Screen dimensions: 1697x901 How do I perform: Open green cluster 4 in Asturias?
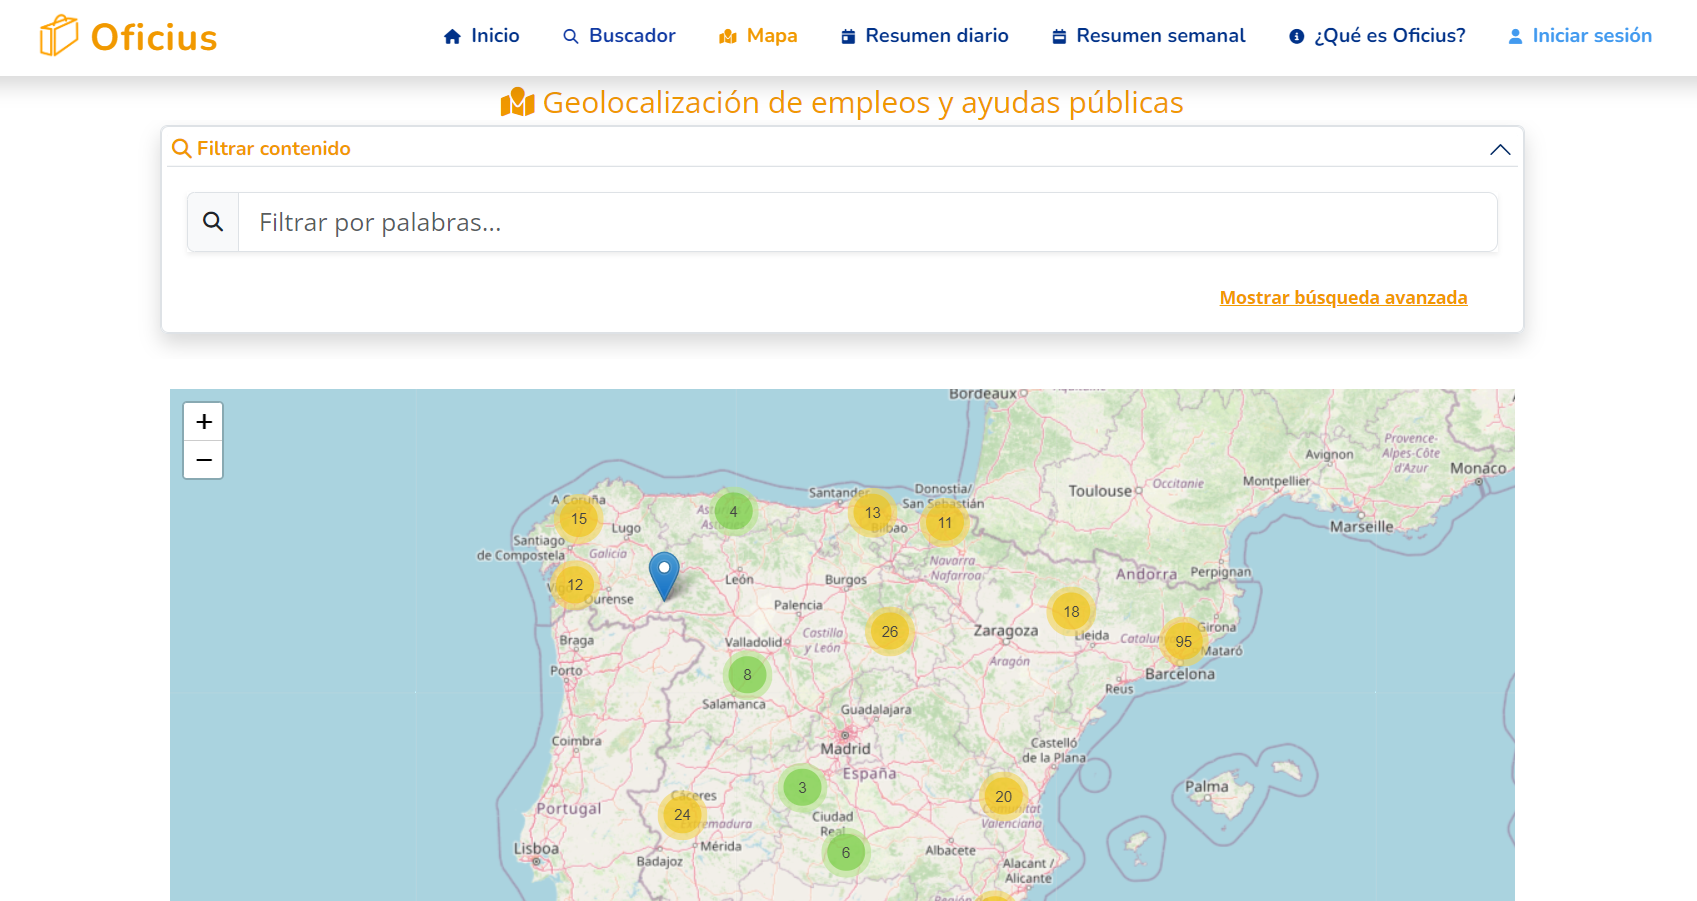(734, 512)
